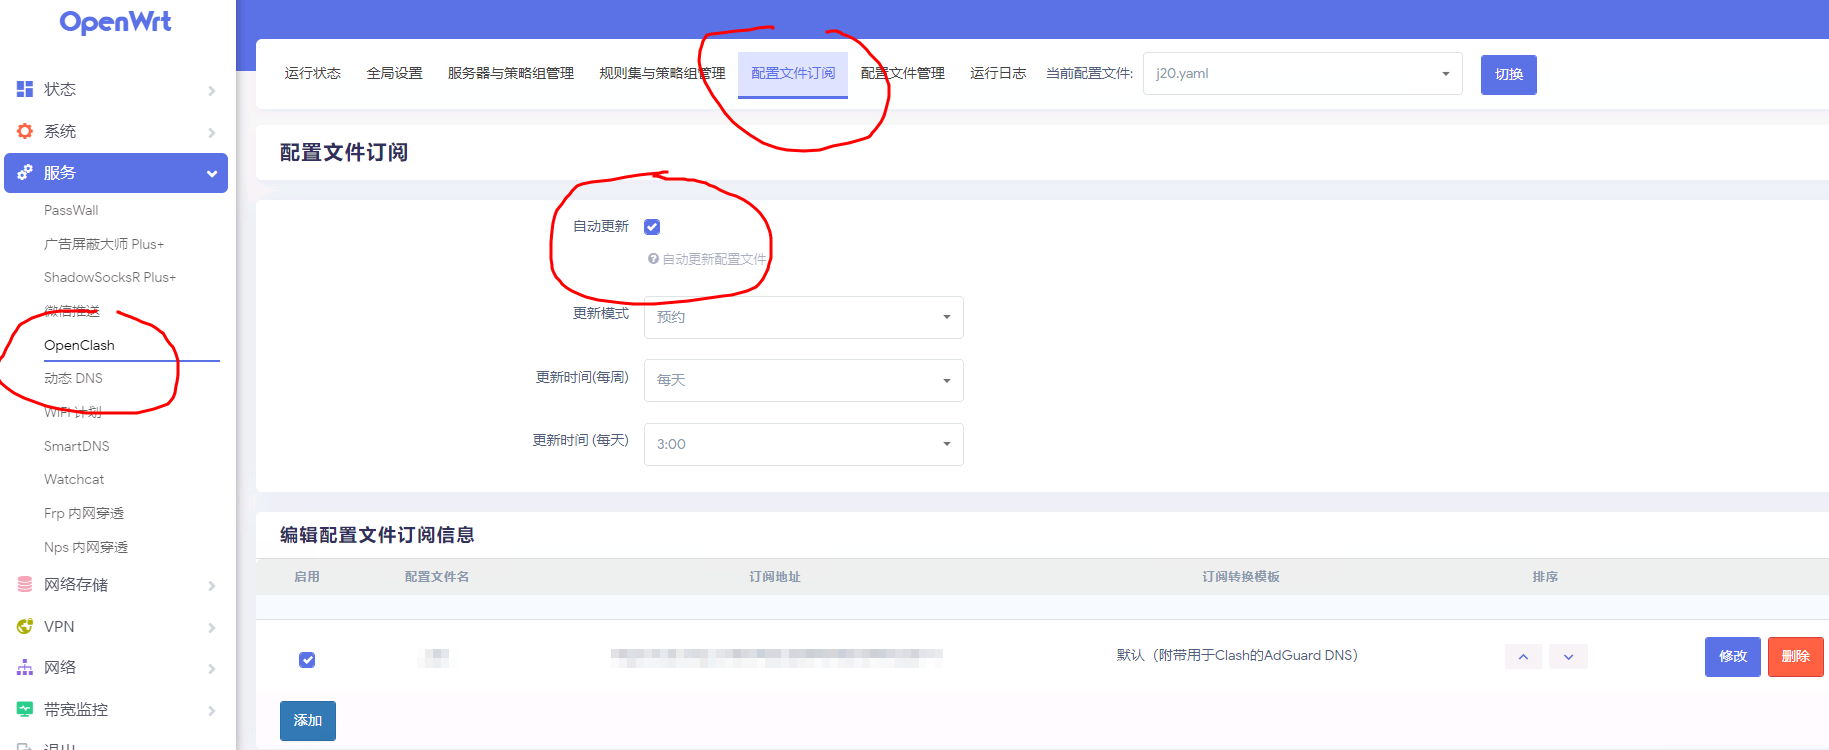
Task: Open the 规则集与策略组管理 tab
Action: click(x=662, y=73)
